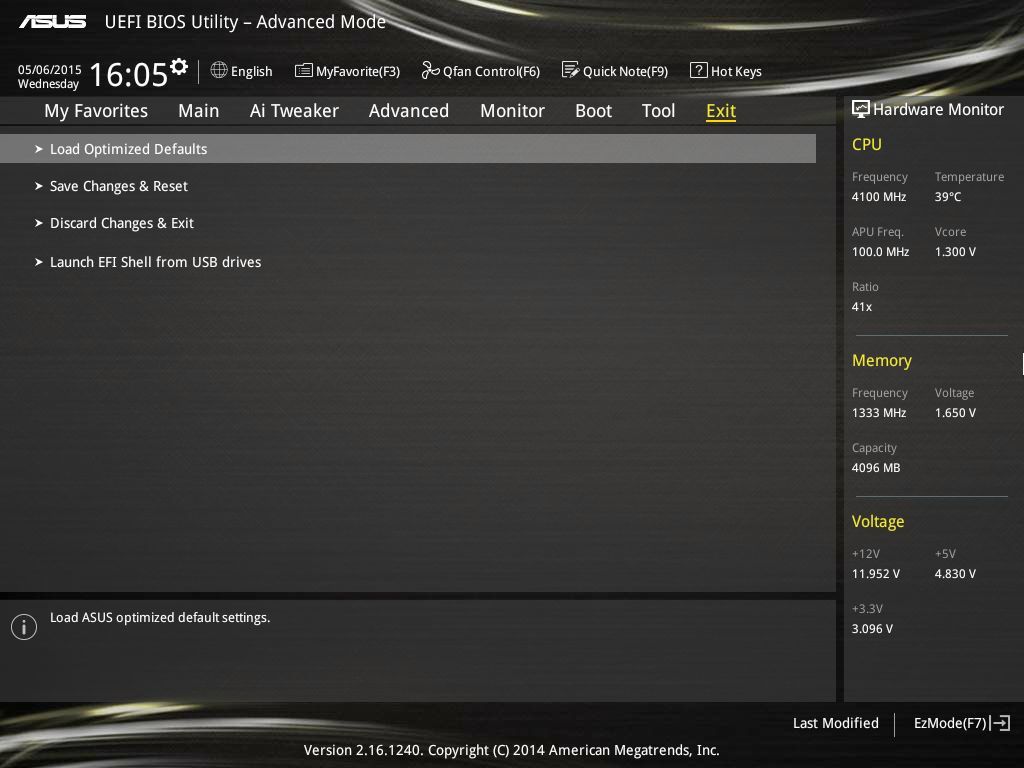Change language from English
The image size is (1024, 768).
[251, 71]
